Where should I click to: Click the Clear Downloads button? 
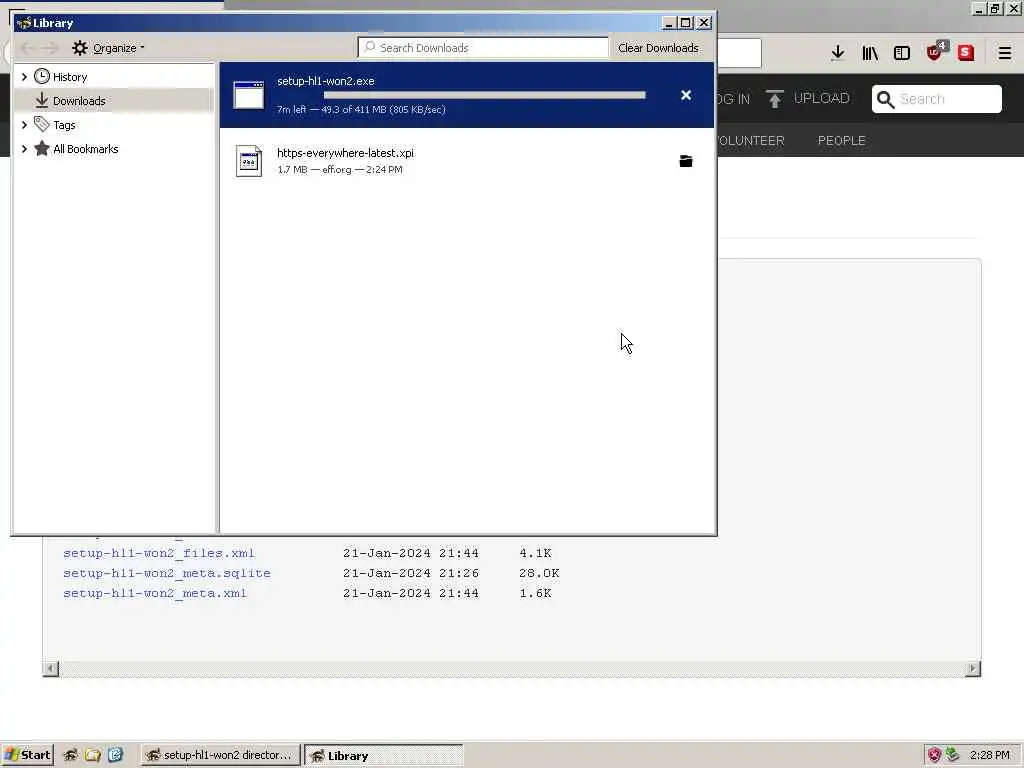[658, 48]
